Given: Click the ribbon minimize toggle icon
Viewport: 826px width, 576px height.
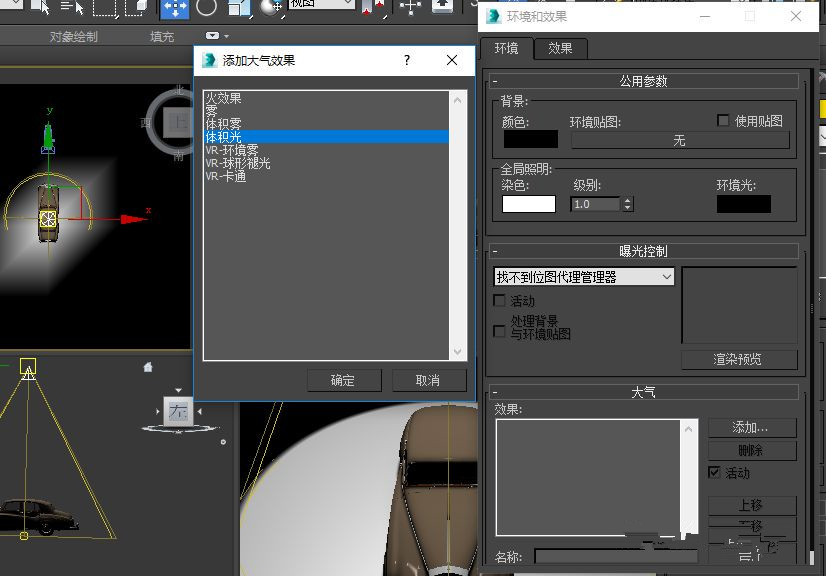Looking at the screenshot, I should (212, 36).
